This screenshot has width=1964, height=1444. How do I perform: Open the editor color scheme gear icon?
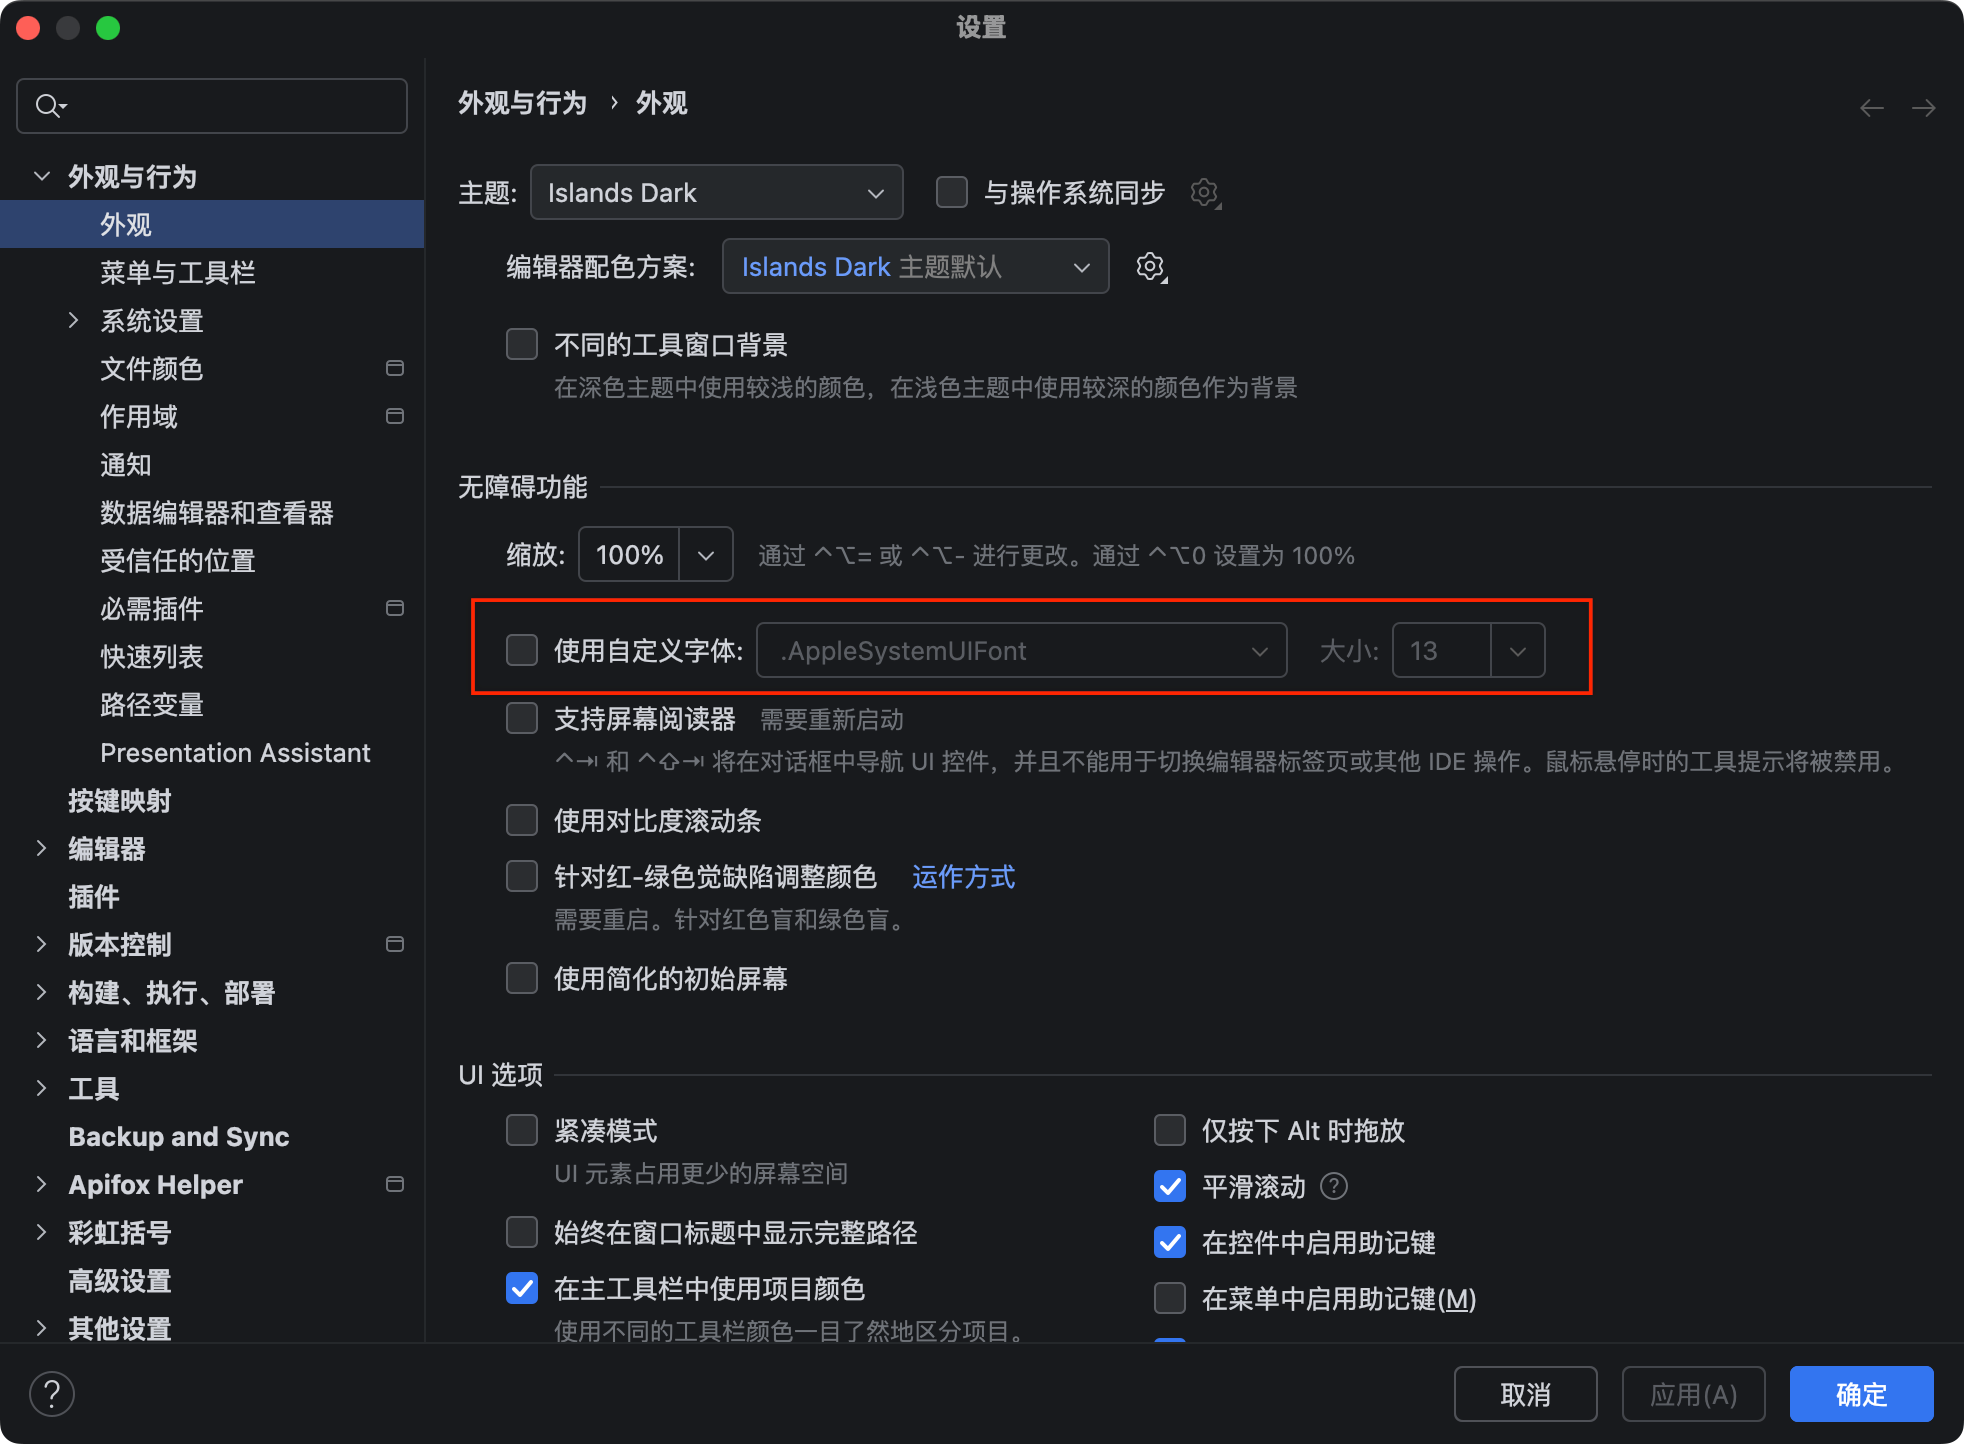1150,266
